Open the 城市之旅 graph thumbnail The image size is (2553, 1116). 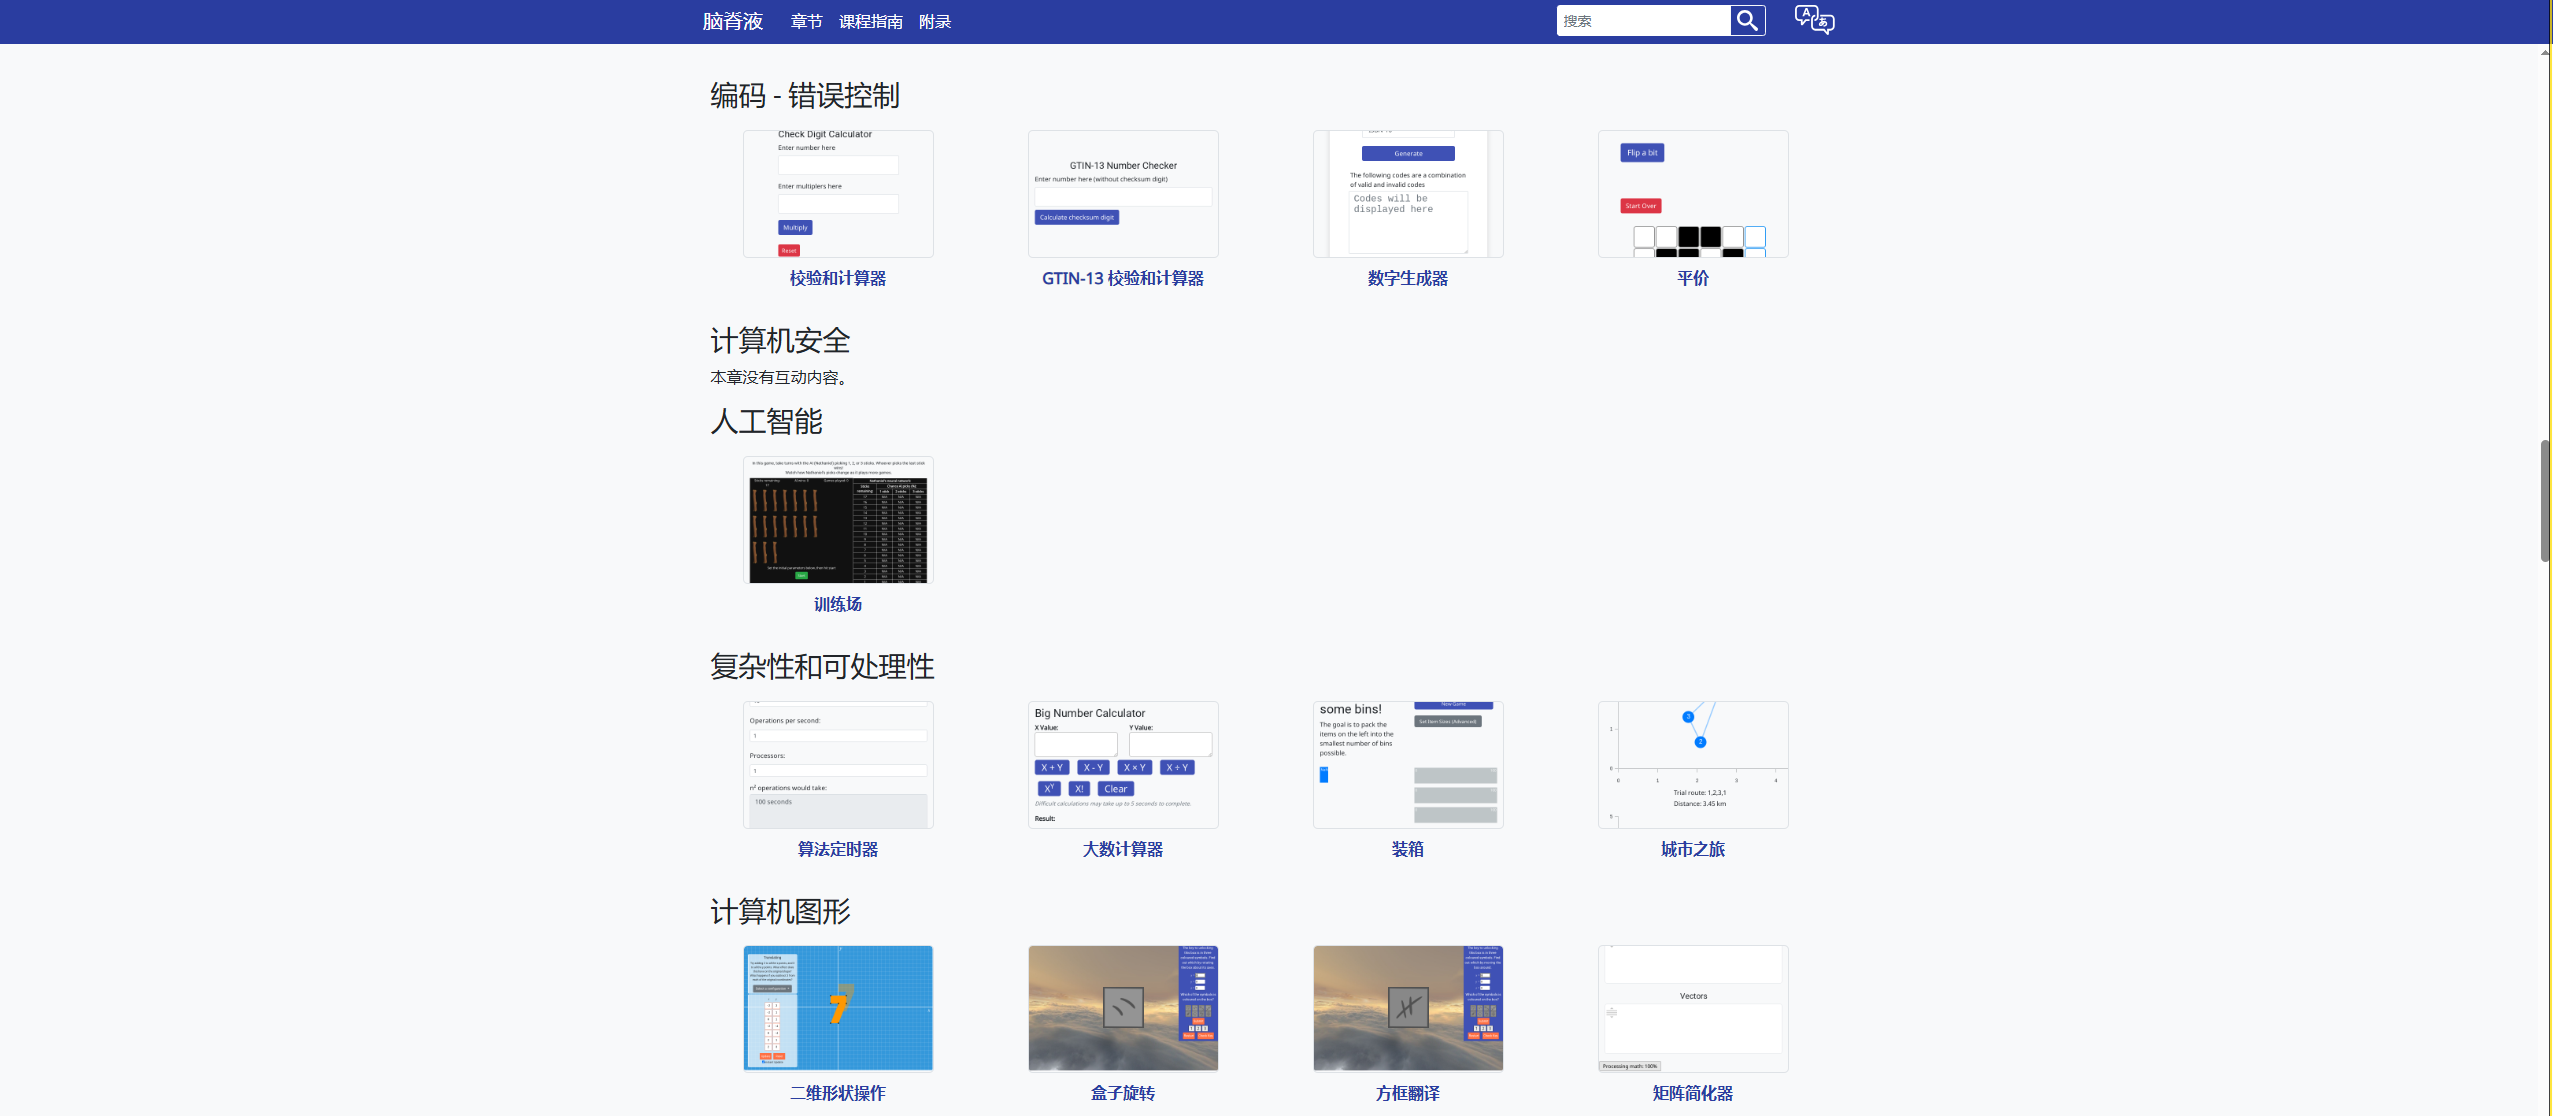[x=1692, y=765]
